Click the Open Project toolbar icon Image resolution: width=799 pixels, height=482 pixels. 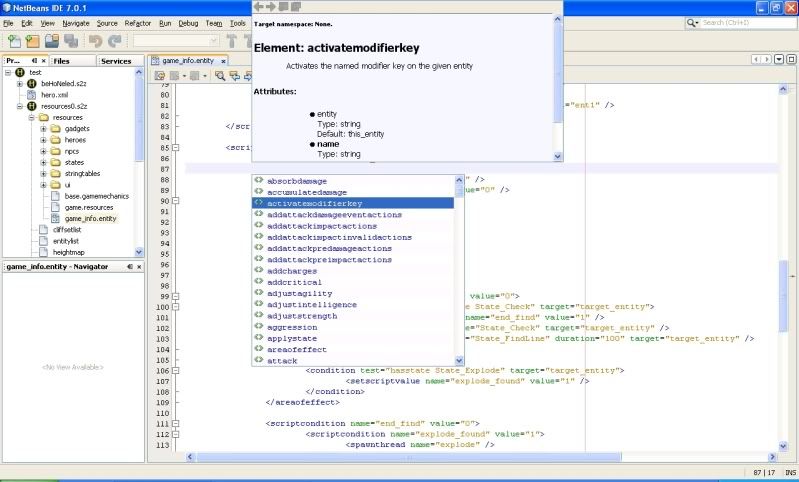coord(53,41)
